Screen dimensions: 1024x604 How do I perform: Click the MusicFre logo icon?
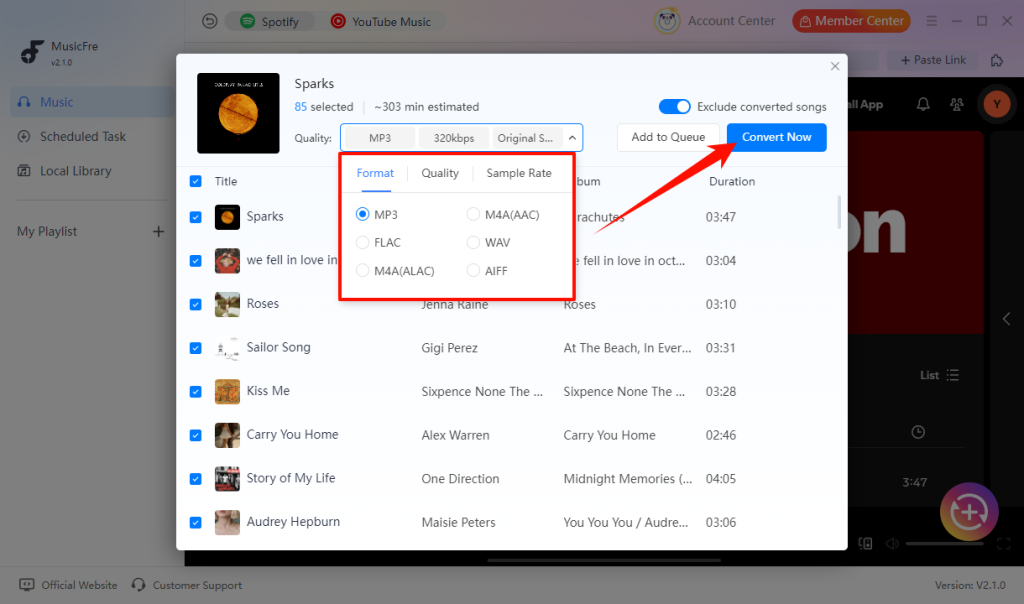(x=32, y=52)
